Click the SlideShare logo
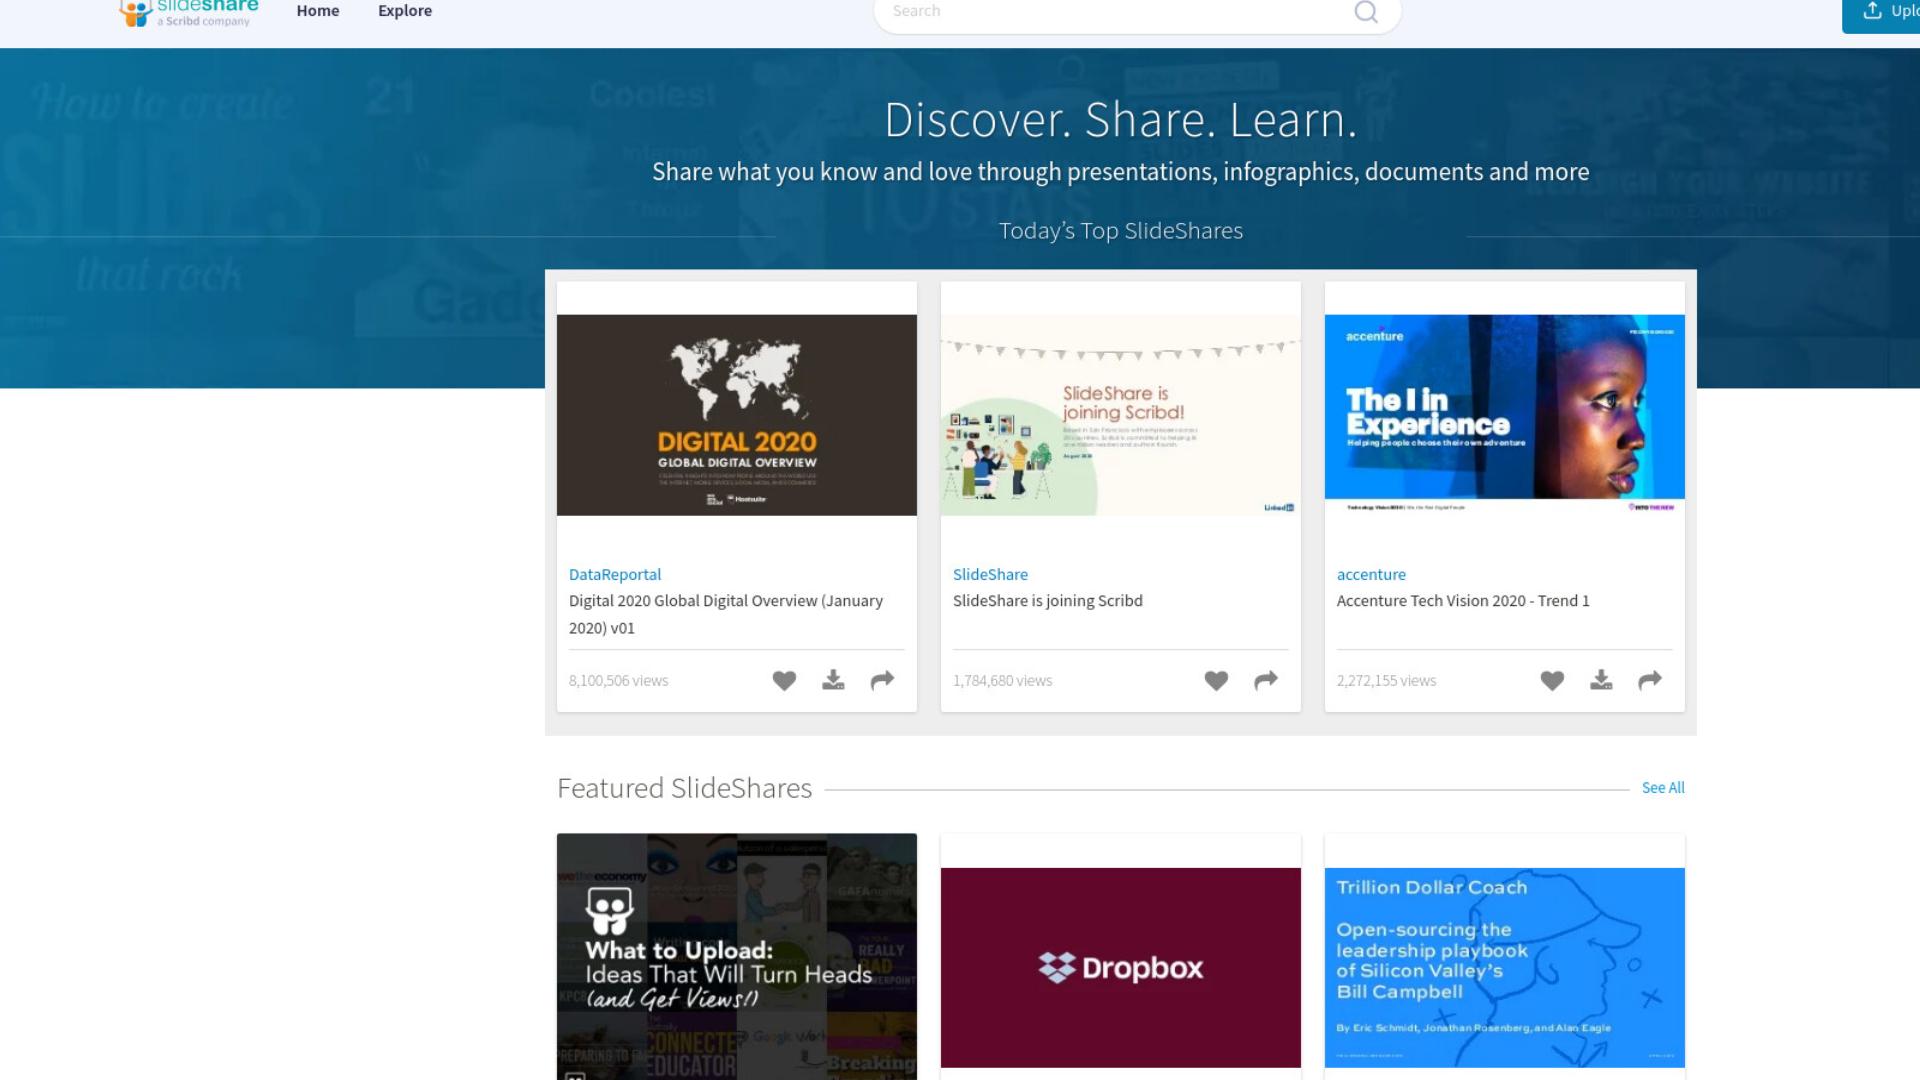The width and height of the screenshot is (1920, 1080). (188, 12)
